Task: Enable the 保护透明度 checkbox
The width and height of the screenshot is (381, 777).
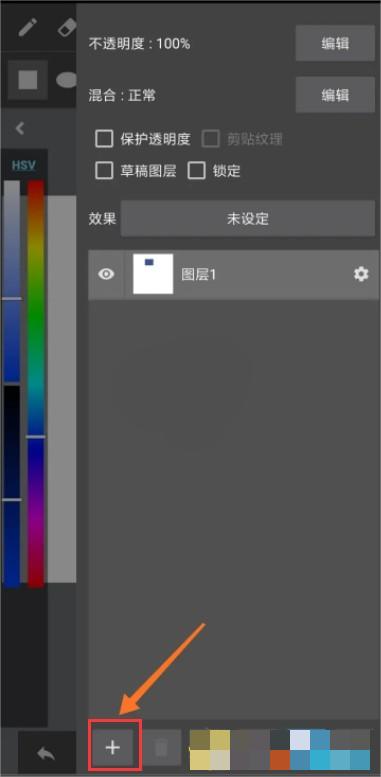Action: 104,139
